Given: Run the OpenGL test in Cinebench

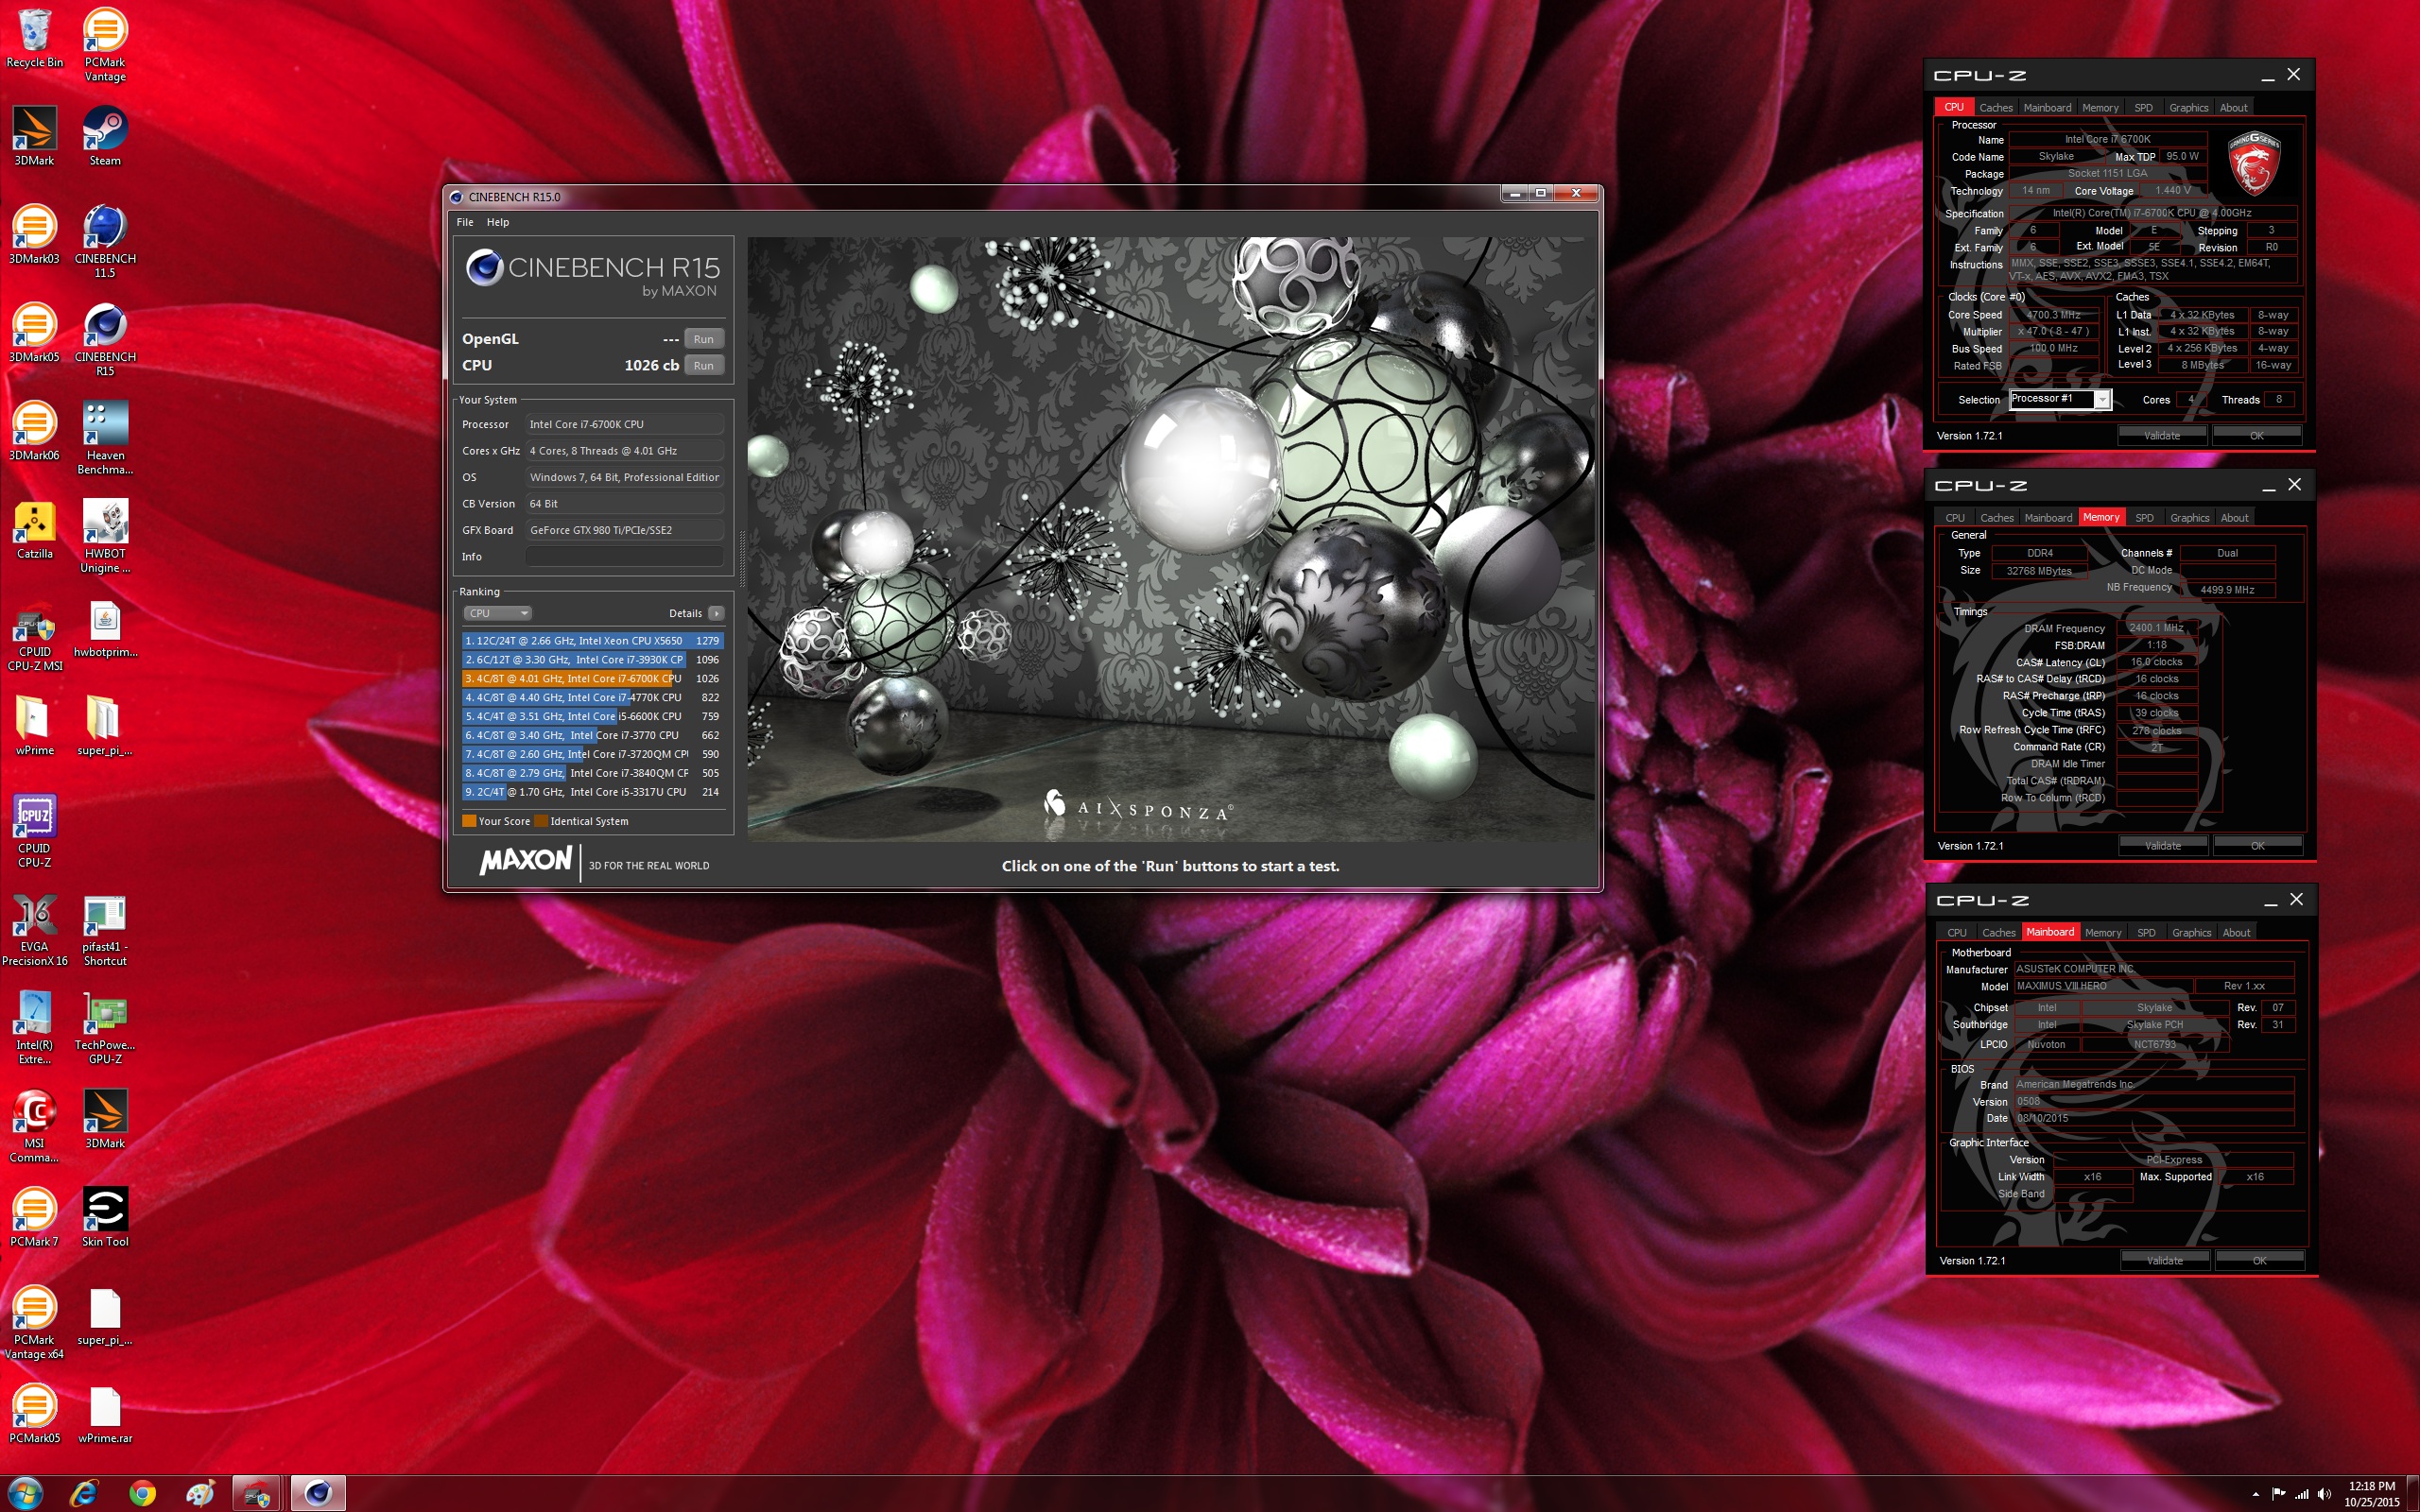Looking at the screenshot, I should pos(704,339).
